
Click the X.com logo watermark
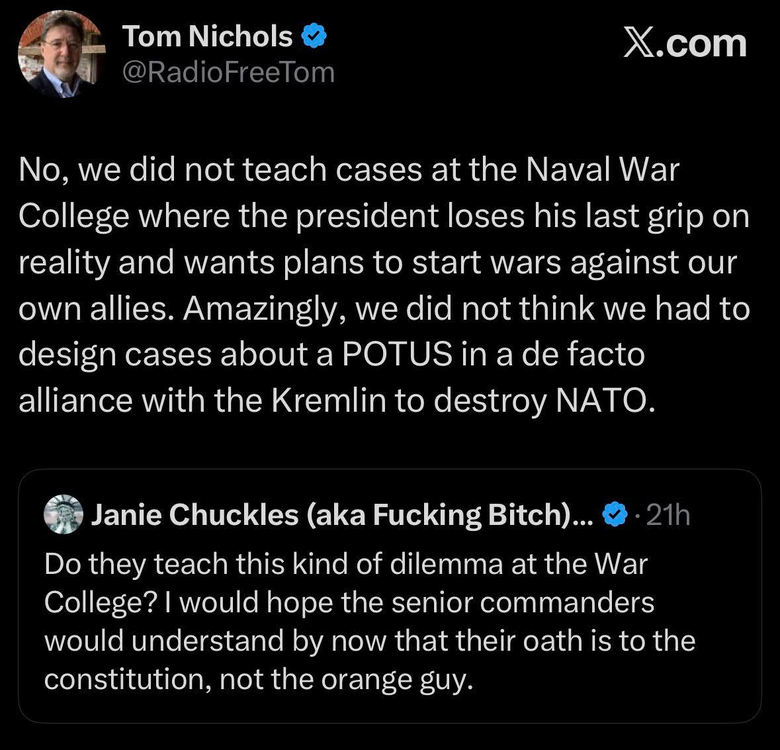684,43
